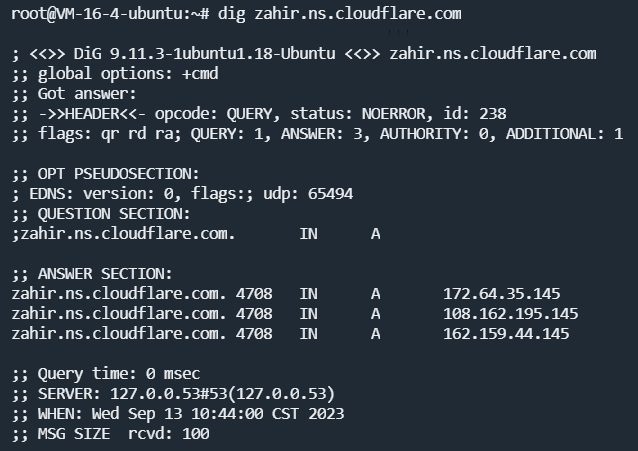638x451 pixels.
Task: Click the IP address 108.162.195.145
Action: pyautogui.click(x=510, y=314)
